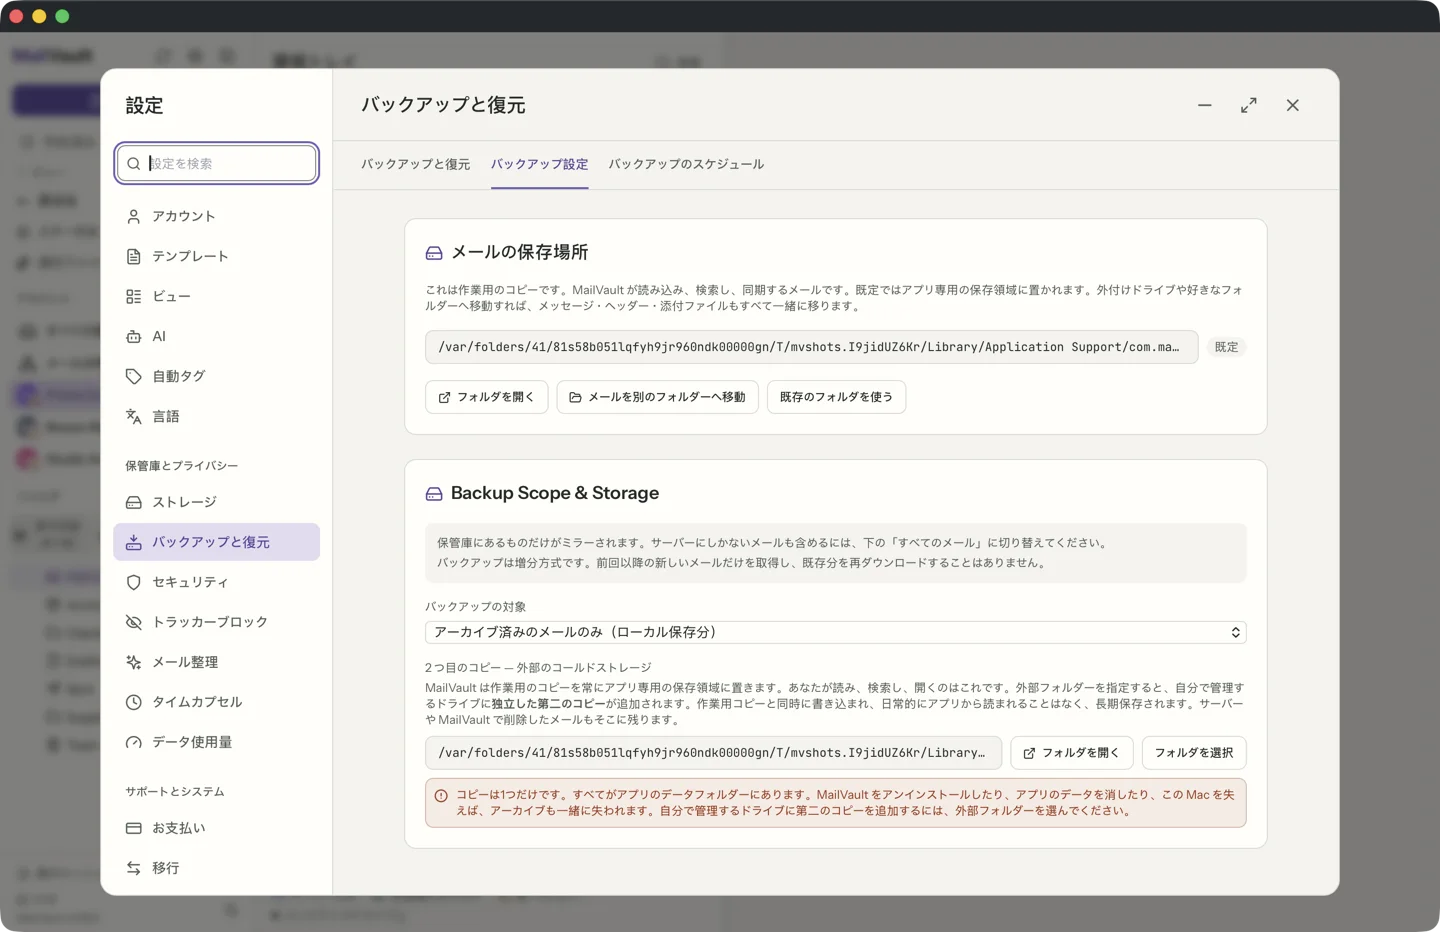Viewport: 1440px width, 932px height.
Task: Open the バックアップの対象 dropdown
Action: tap(835, 632)
